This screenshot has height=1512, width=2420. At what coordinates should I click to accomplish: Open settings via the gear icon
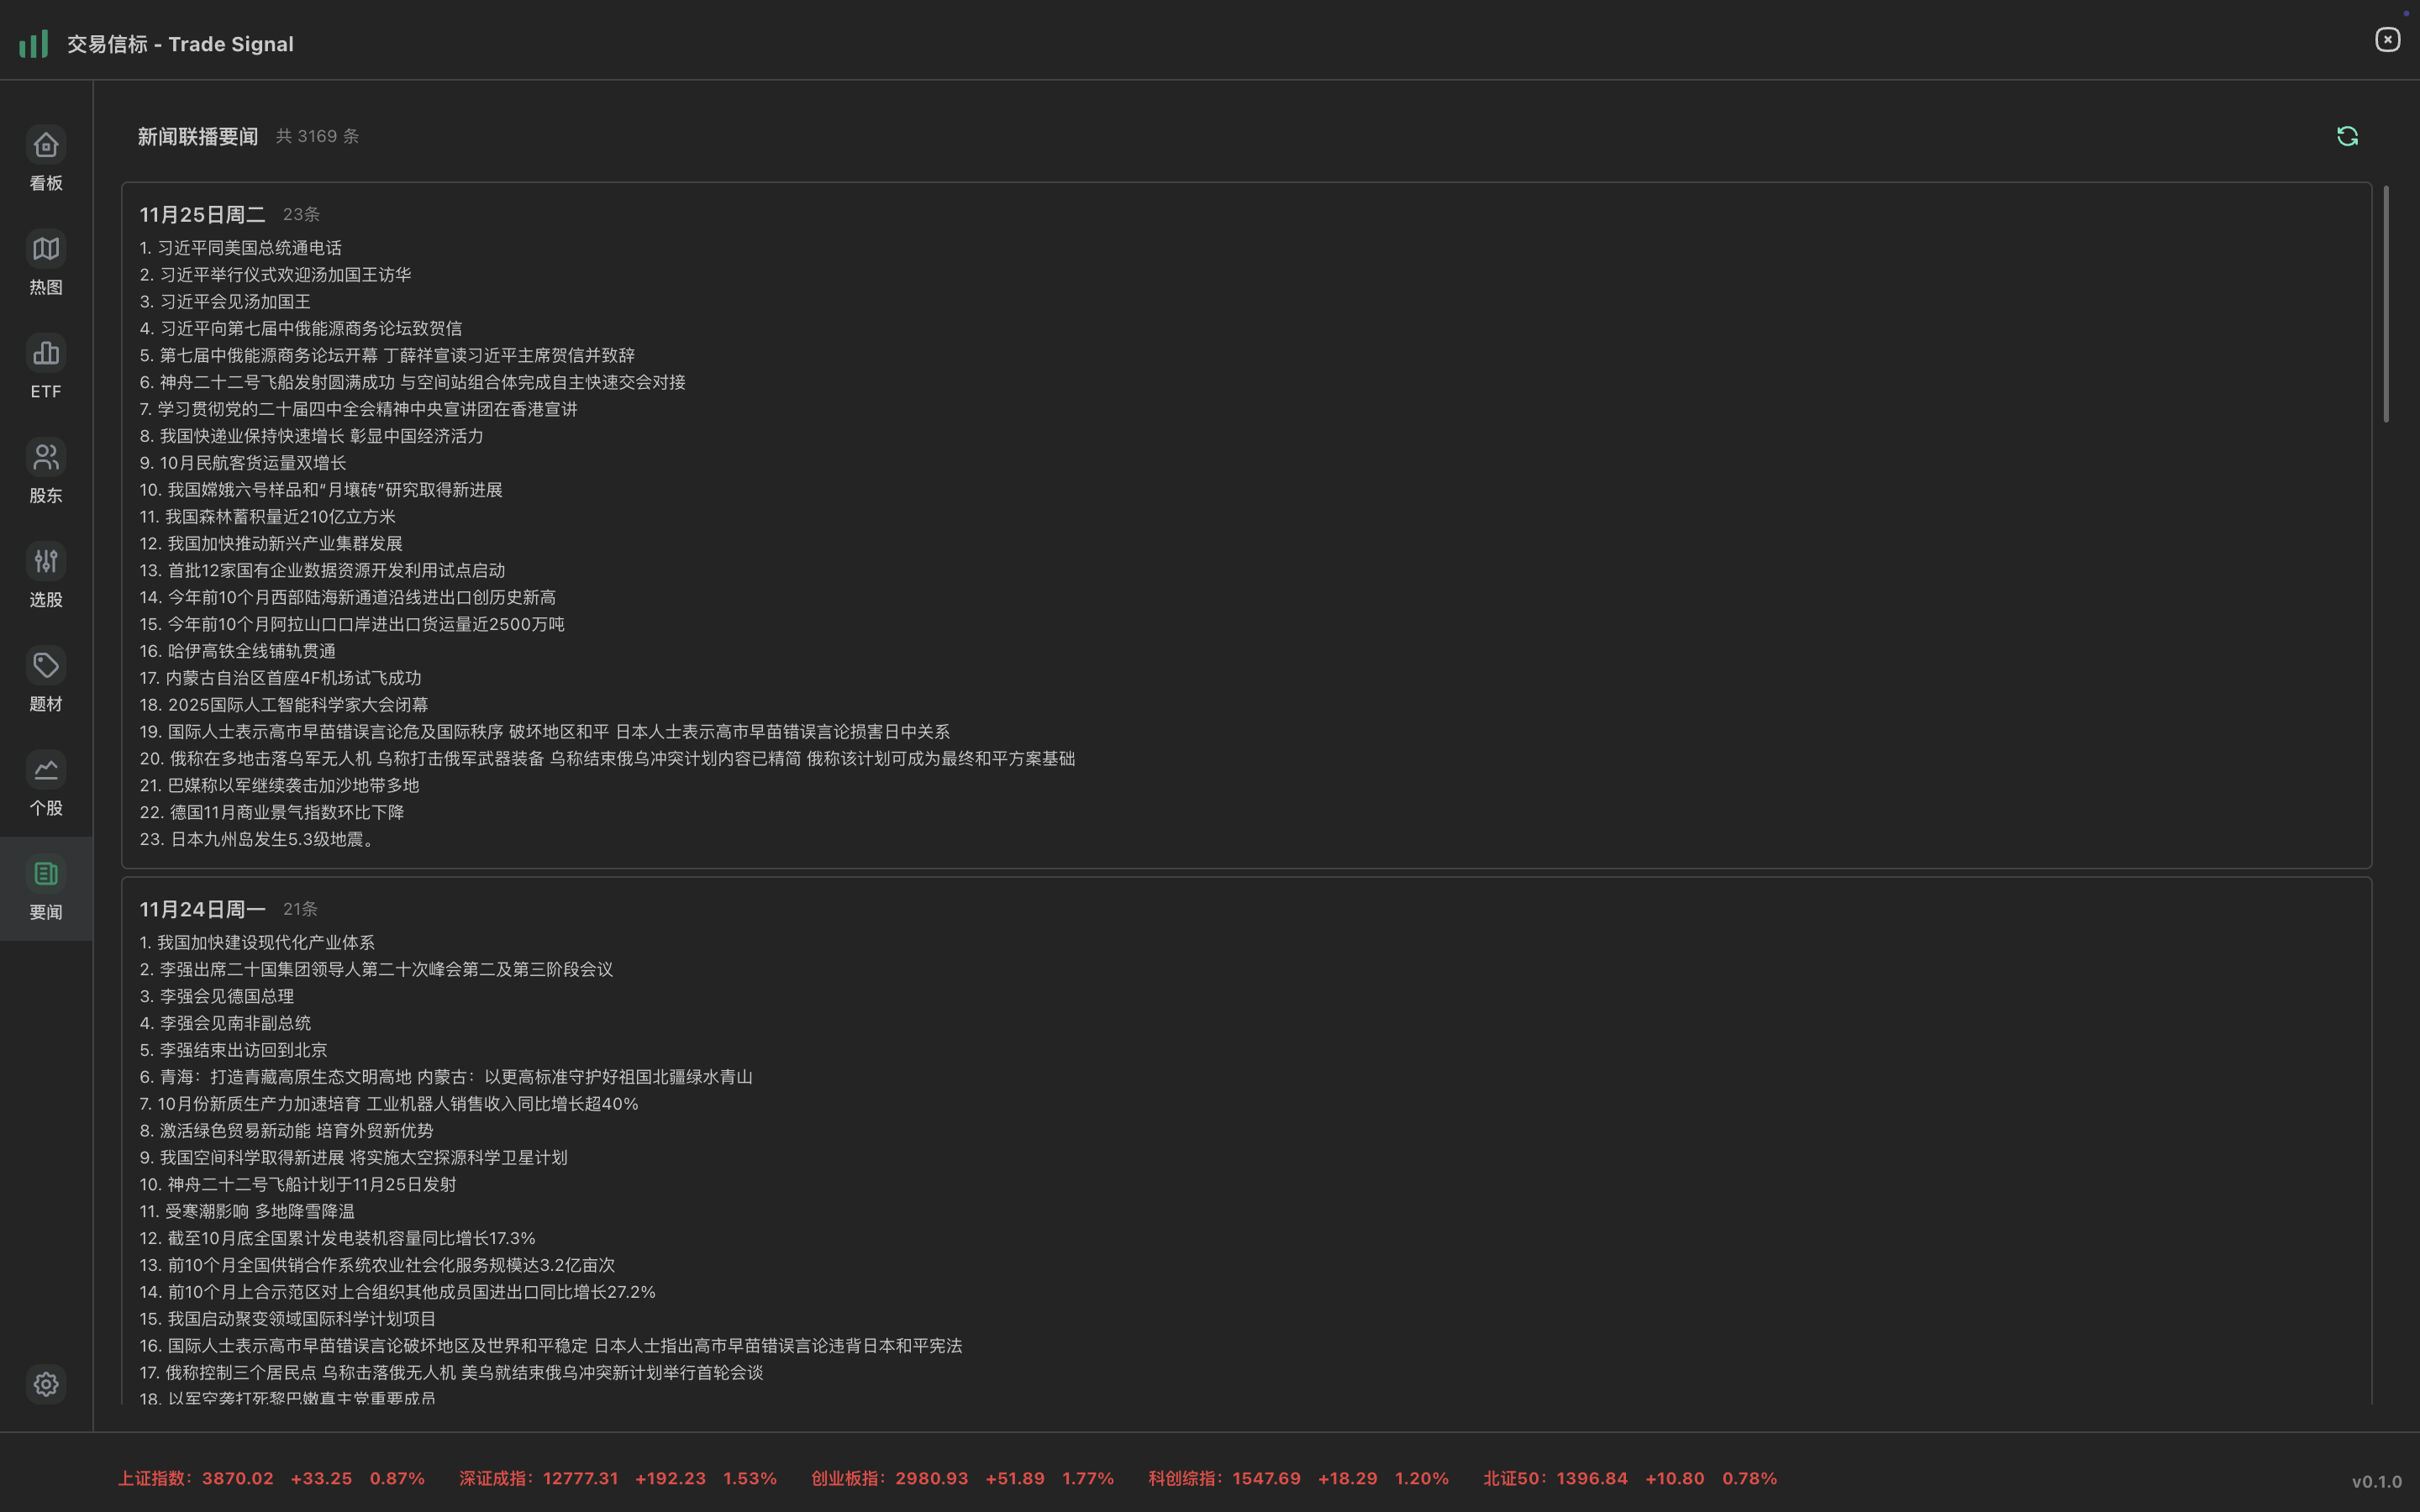pyautogui.click(x=46, y=1384)
